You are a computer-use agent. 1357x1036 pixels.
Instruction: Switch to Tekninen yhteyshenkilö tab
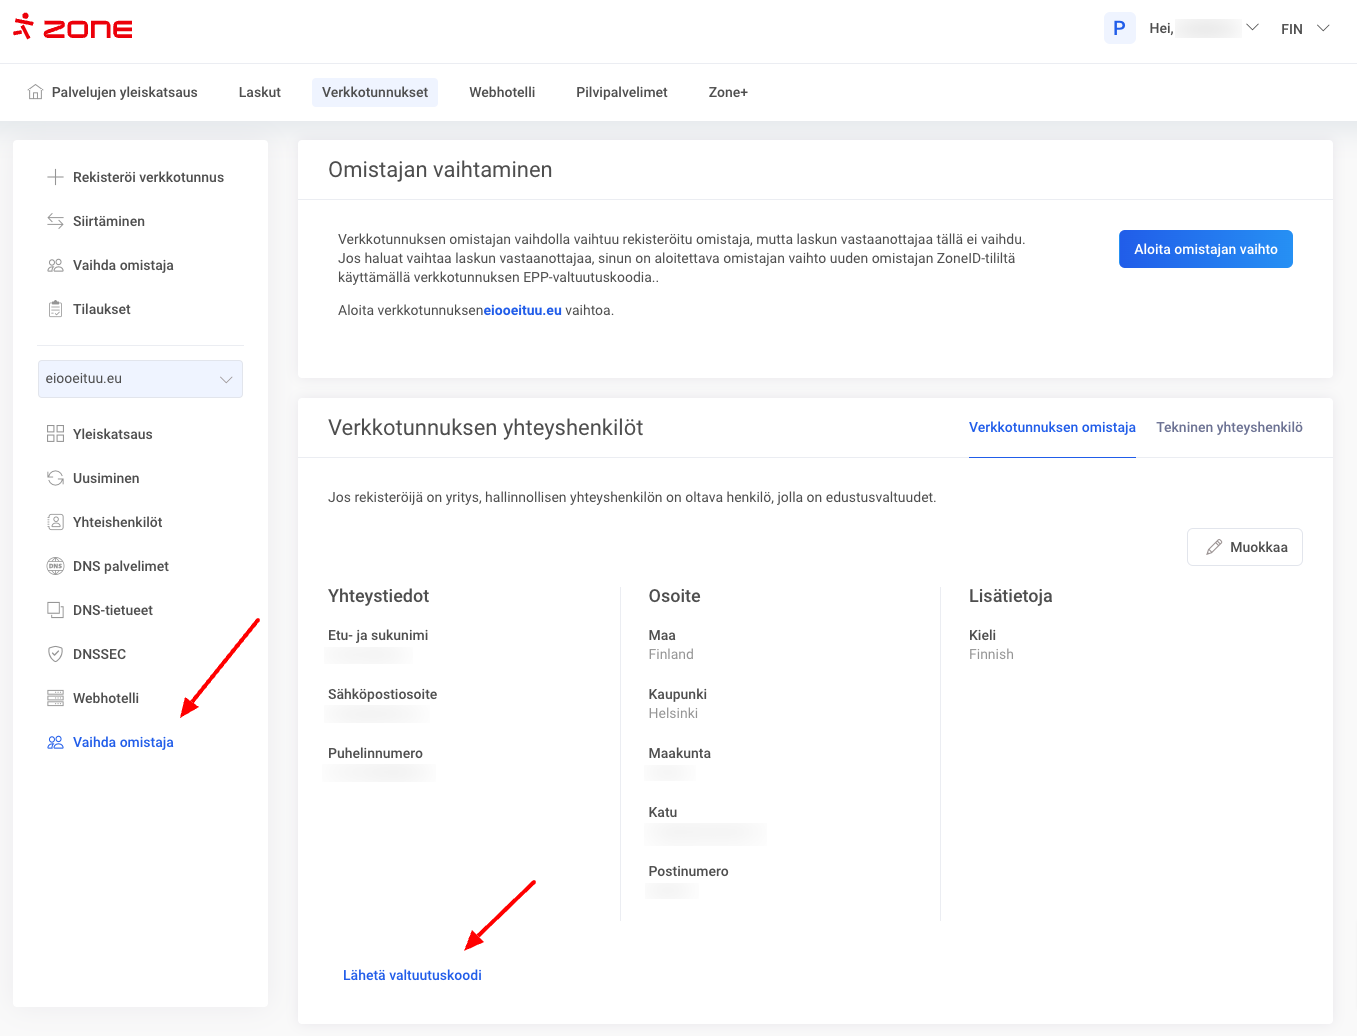(x=1229, y=427)
